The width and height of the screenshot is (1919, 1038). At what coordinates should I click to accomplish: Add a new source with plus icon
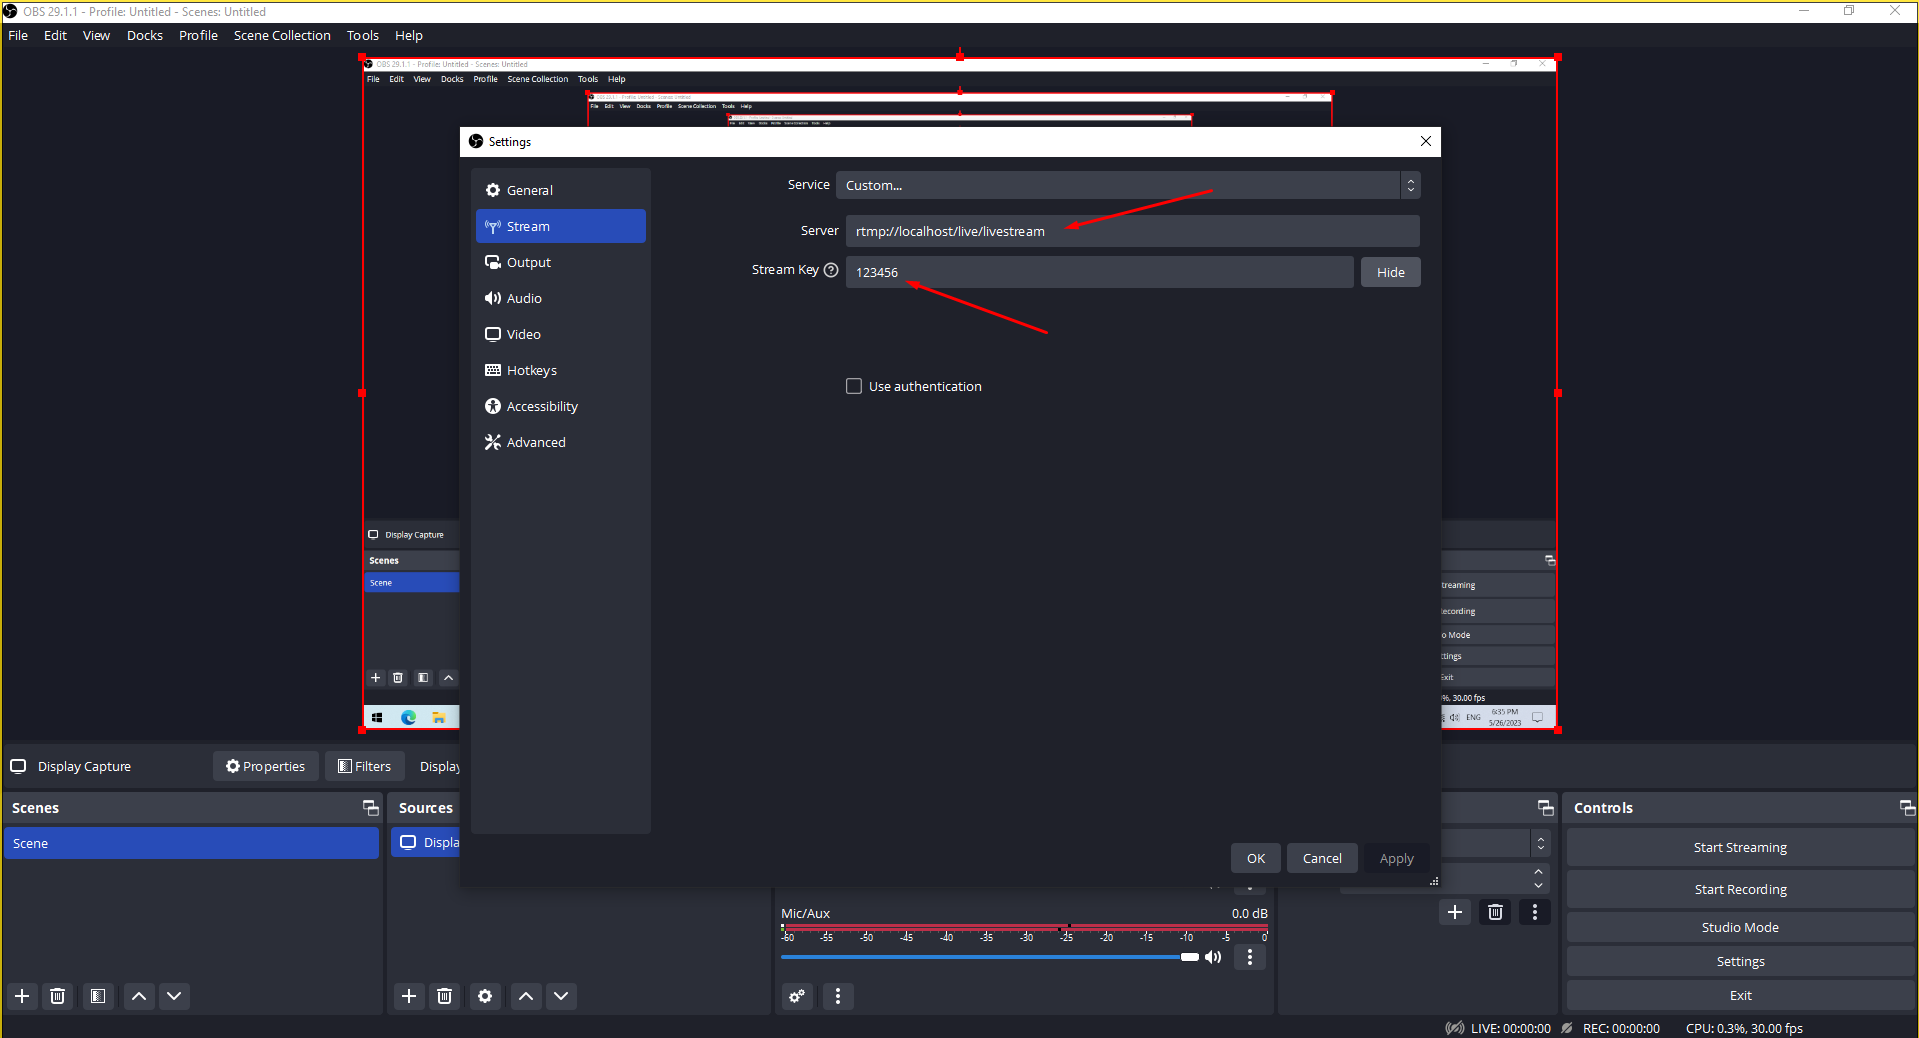(x=409, y=996)
